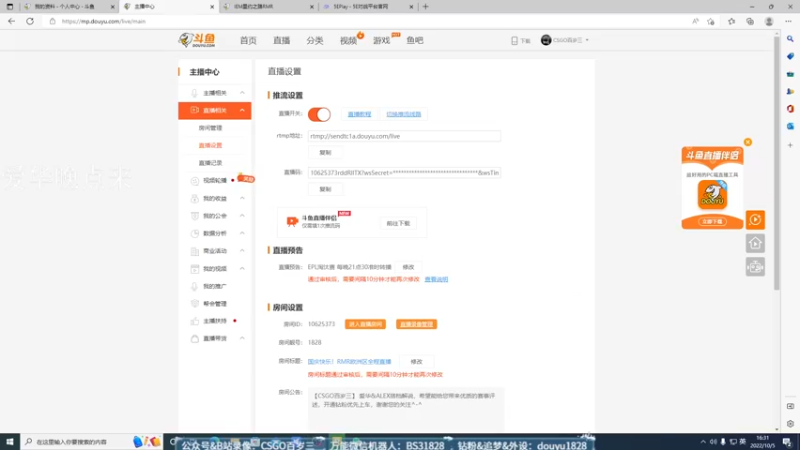Open the 国庆快乐 room title link
The height and width of the screenshot is (450, 800).
pos(349,362)
